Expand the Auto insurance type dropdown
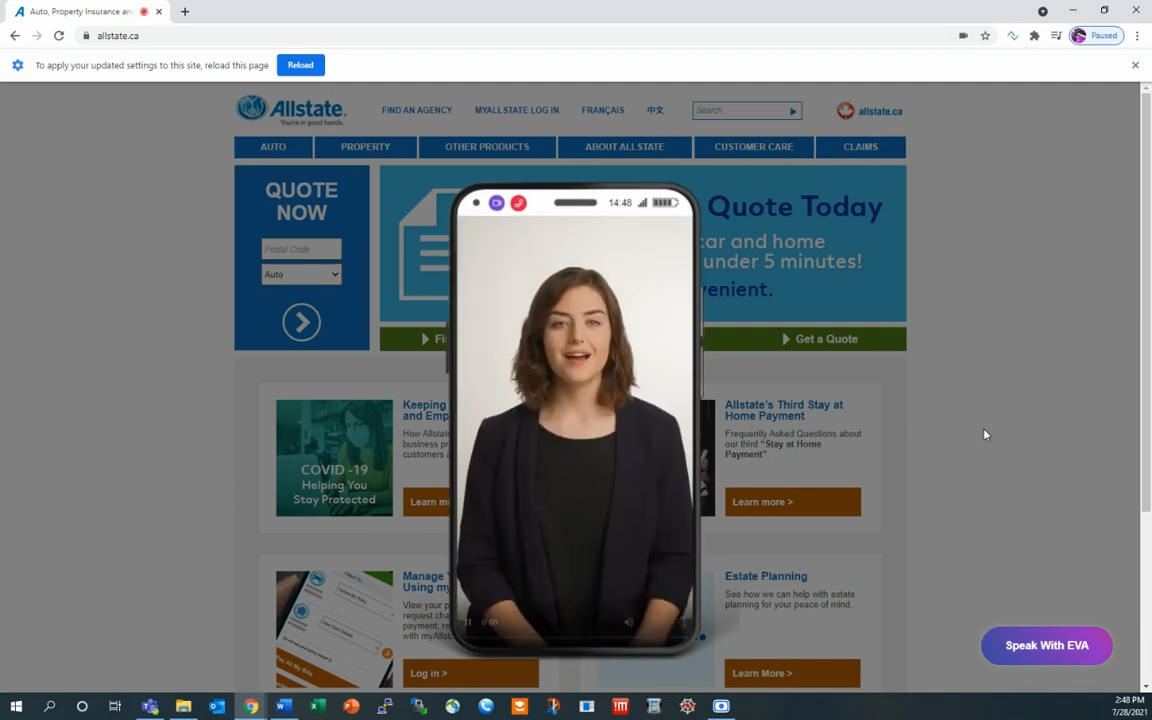 301,274
